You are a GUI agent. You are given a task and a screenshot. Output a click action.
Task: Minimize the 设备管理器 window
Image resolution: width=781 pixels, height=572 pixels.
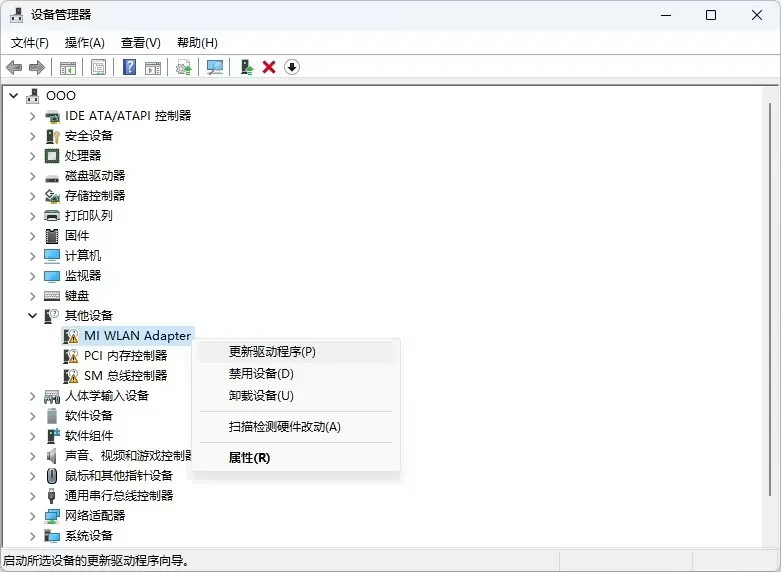coord(666,15)
